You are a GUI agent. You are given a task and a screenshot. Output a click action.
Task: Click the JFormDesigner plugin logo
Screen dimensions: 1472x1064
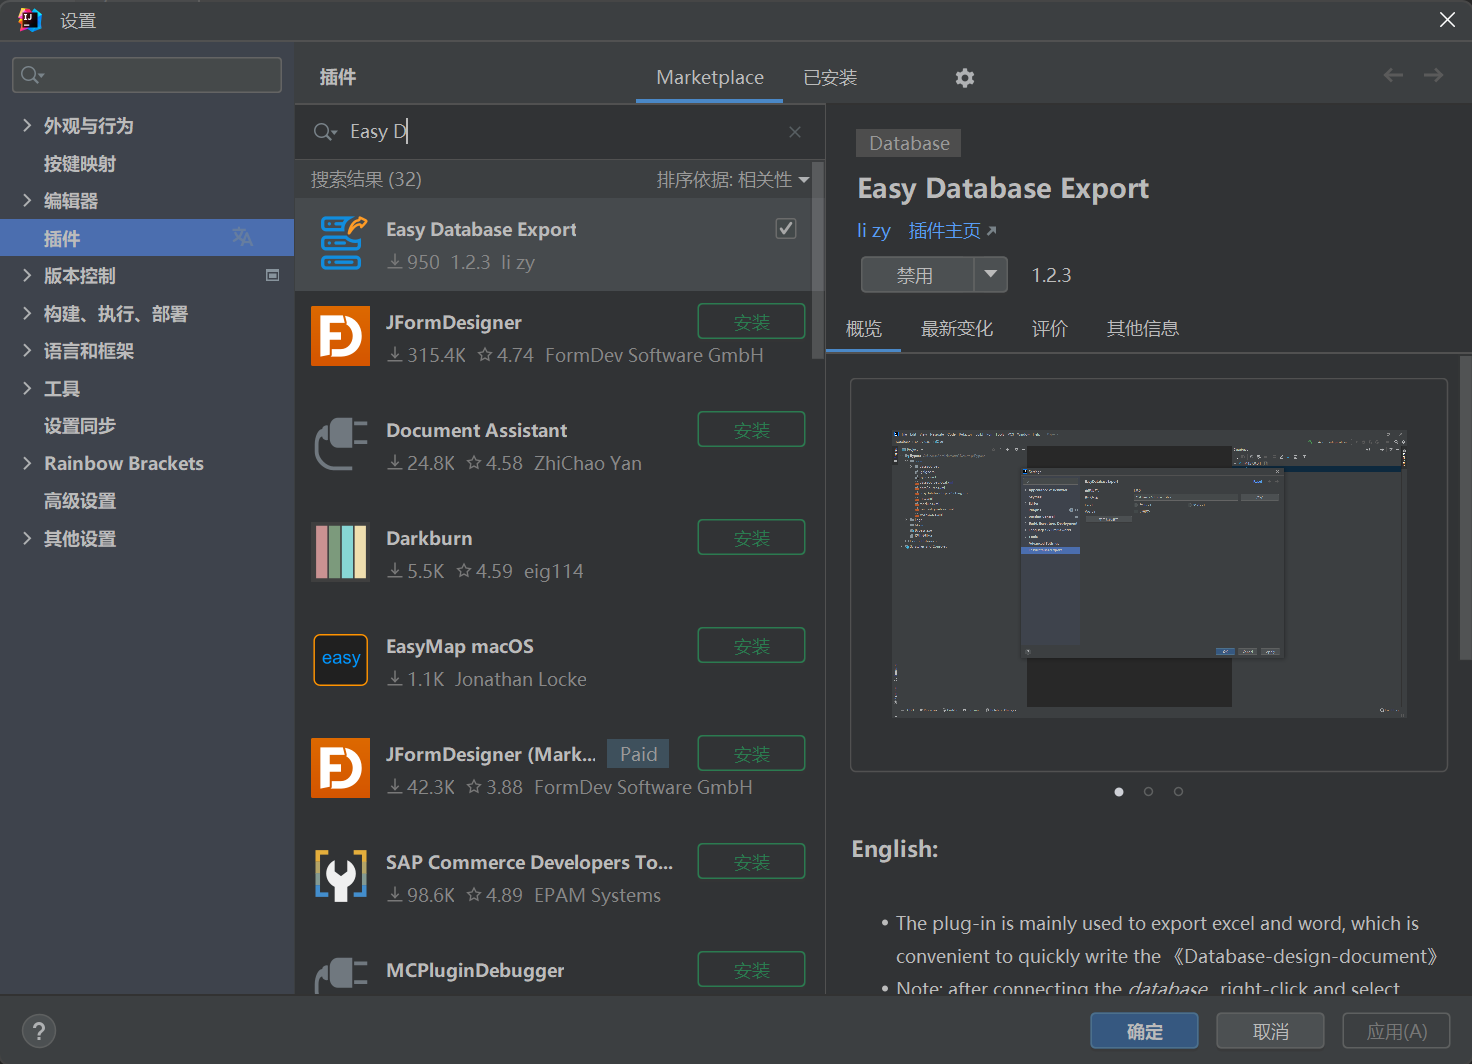point(341,336)
